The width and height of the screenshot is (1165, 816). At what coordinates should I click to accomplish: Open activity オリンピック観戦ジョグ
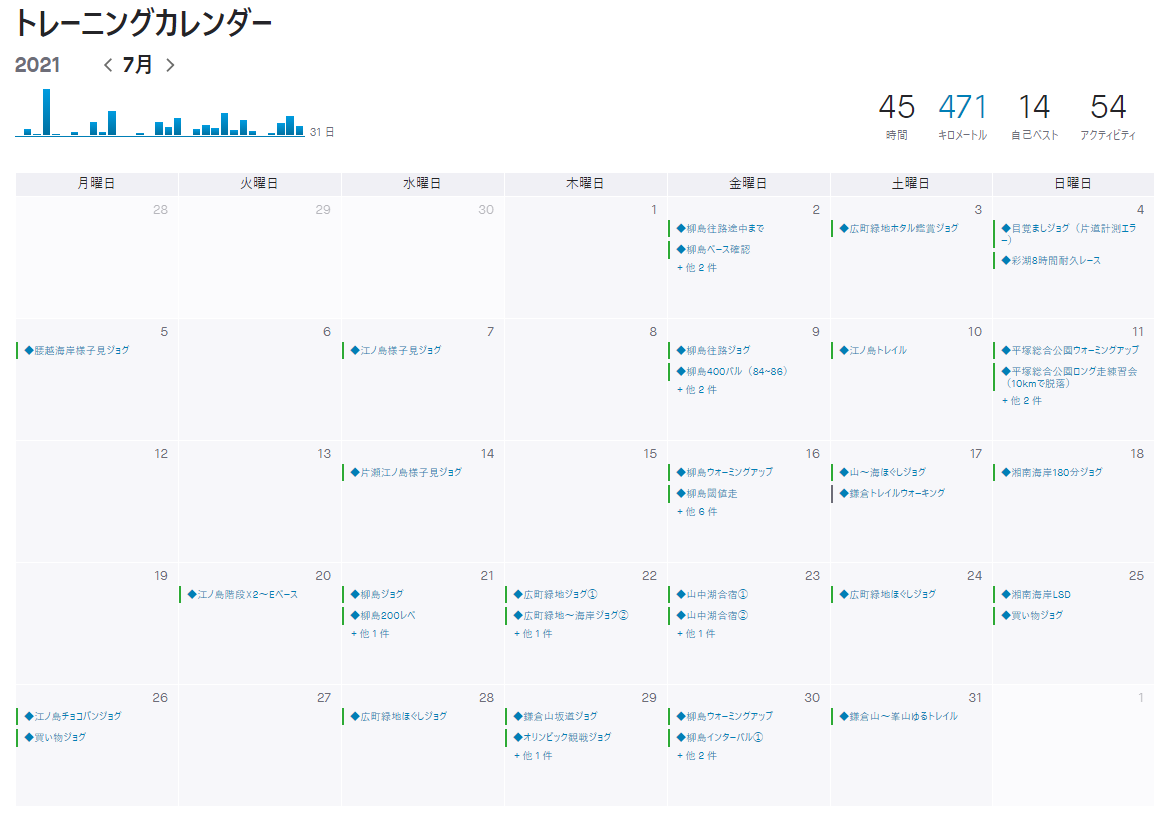(562, 737)
